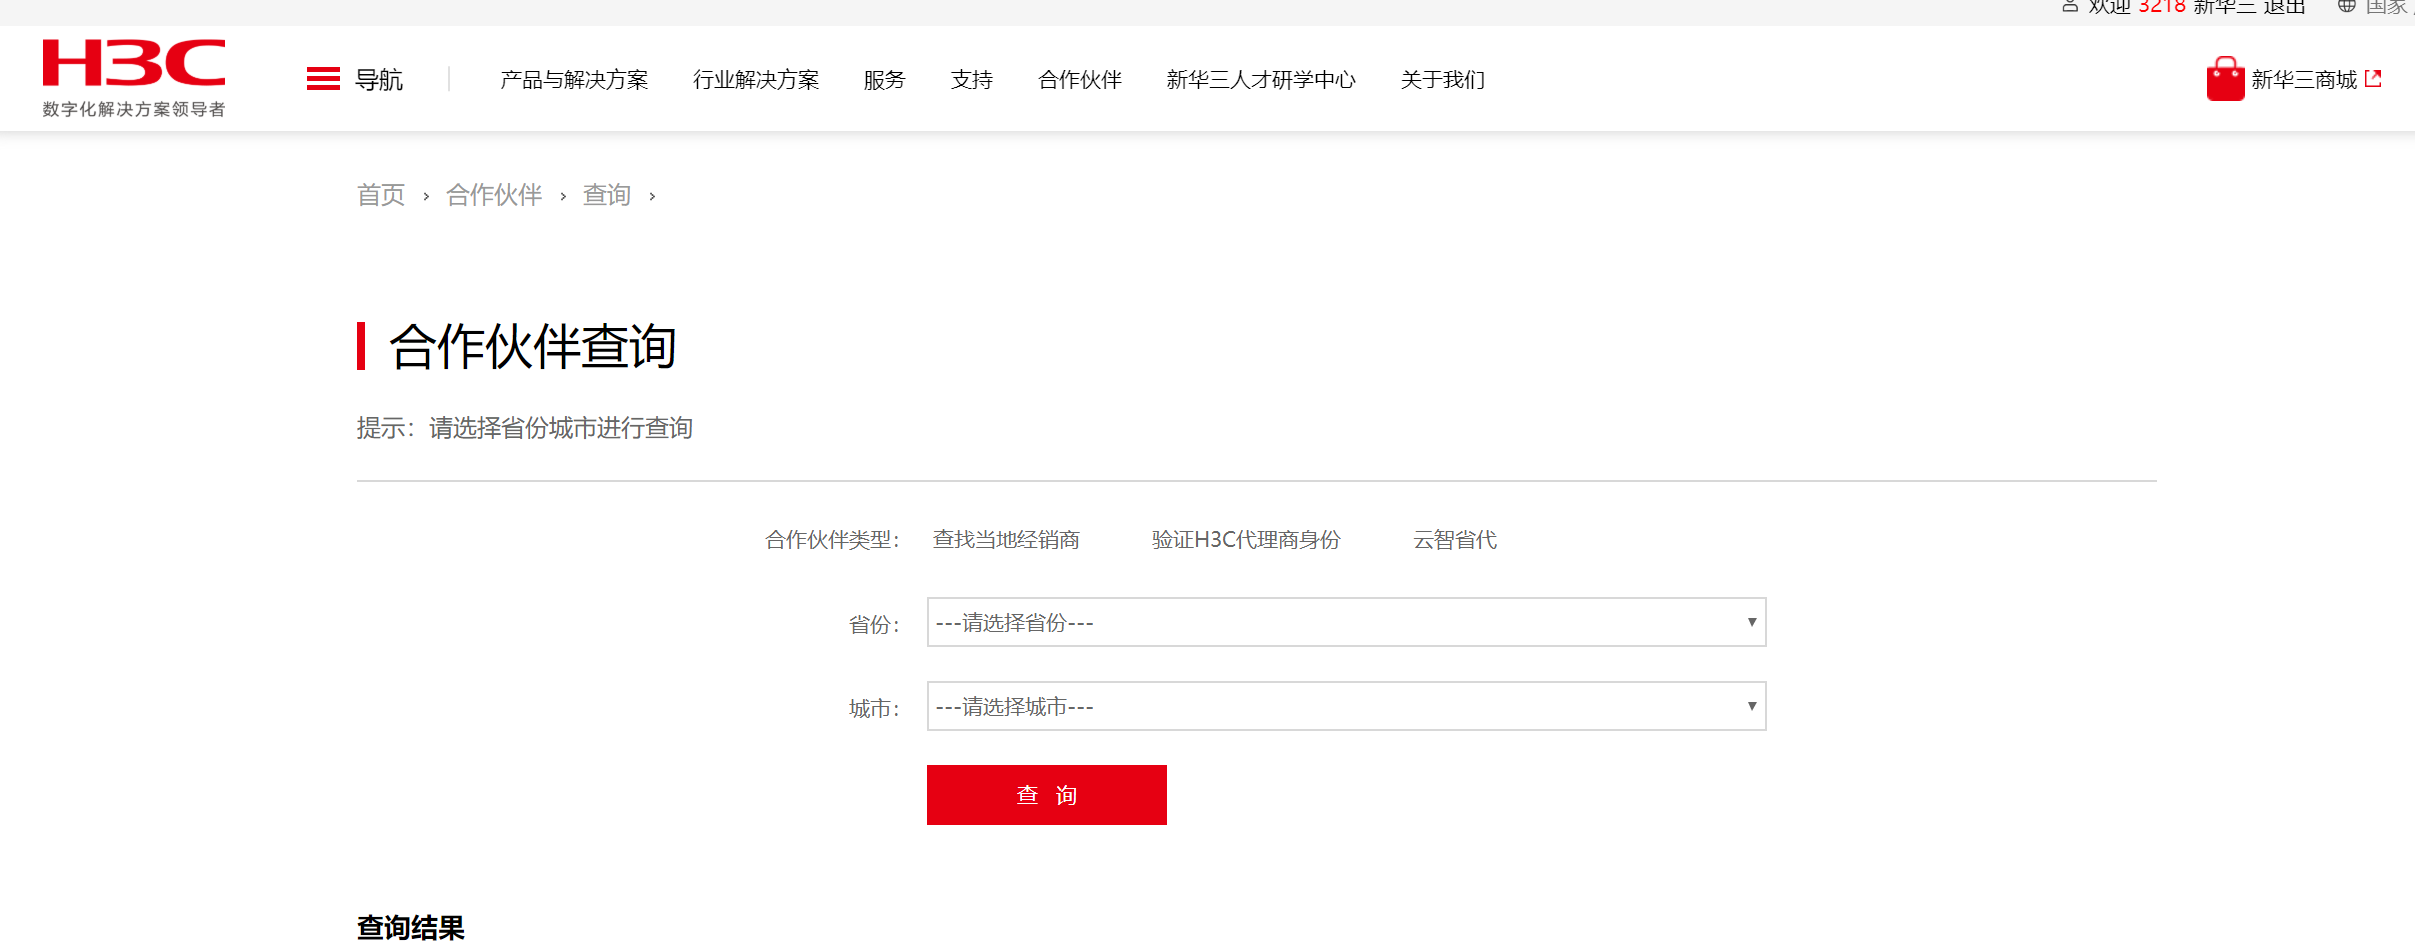Click the 查询结果 section heading
Image resolution: width=2415 pixels, height=951 pixels.
411,928
